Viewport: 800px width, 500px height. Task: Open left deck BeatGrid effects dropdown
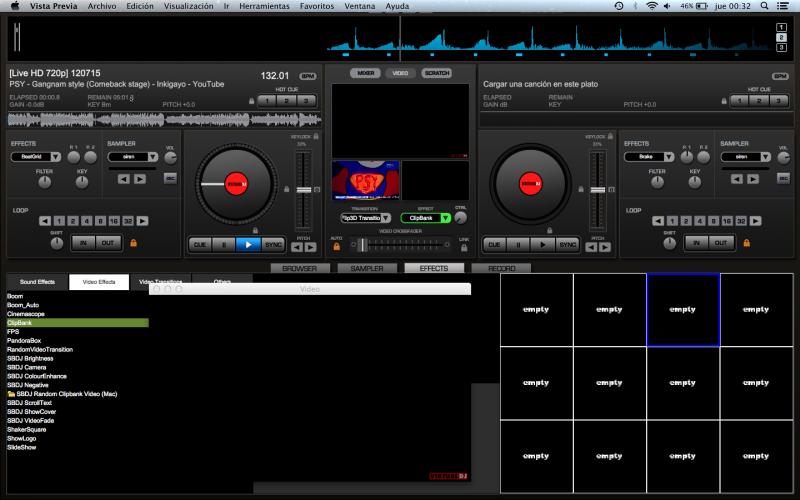pos(56,157)
